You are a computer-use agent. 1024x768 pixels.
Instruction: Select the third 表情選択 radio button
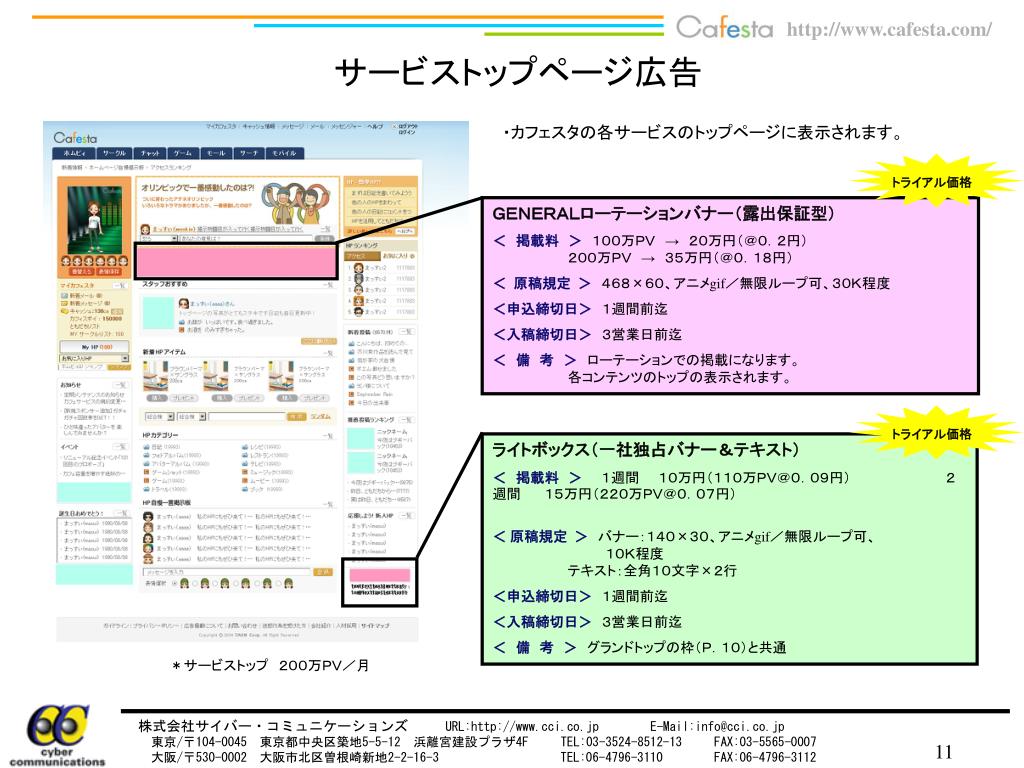pyautogui.click(x=216, y=583)
